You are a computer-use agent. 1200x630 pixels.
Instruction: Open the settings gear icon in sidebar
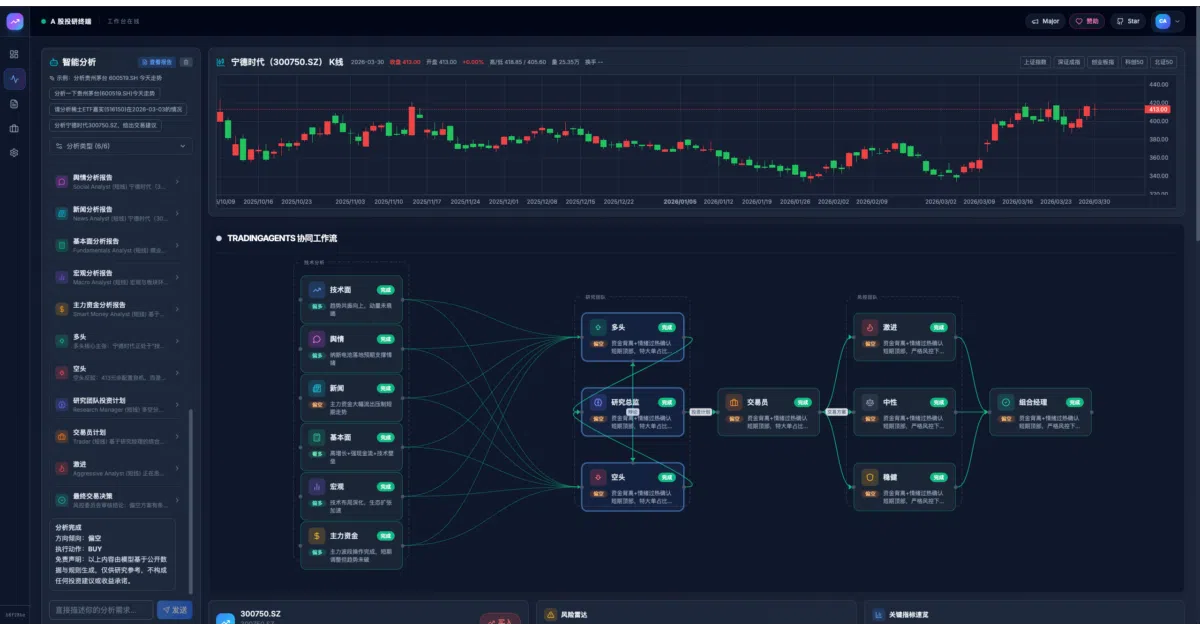tap(14, 153)
